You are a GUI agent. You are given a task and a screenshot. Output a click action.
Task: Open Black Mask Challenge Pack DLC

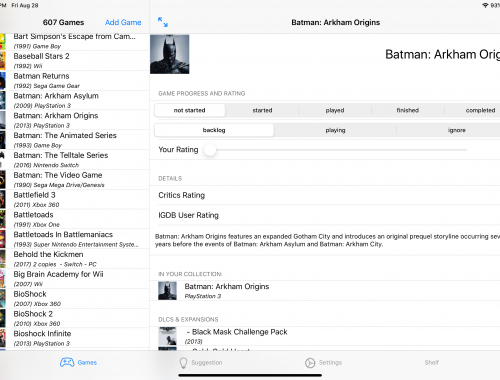[325, 336]
